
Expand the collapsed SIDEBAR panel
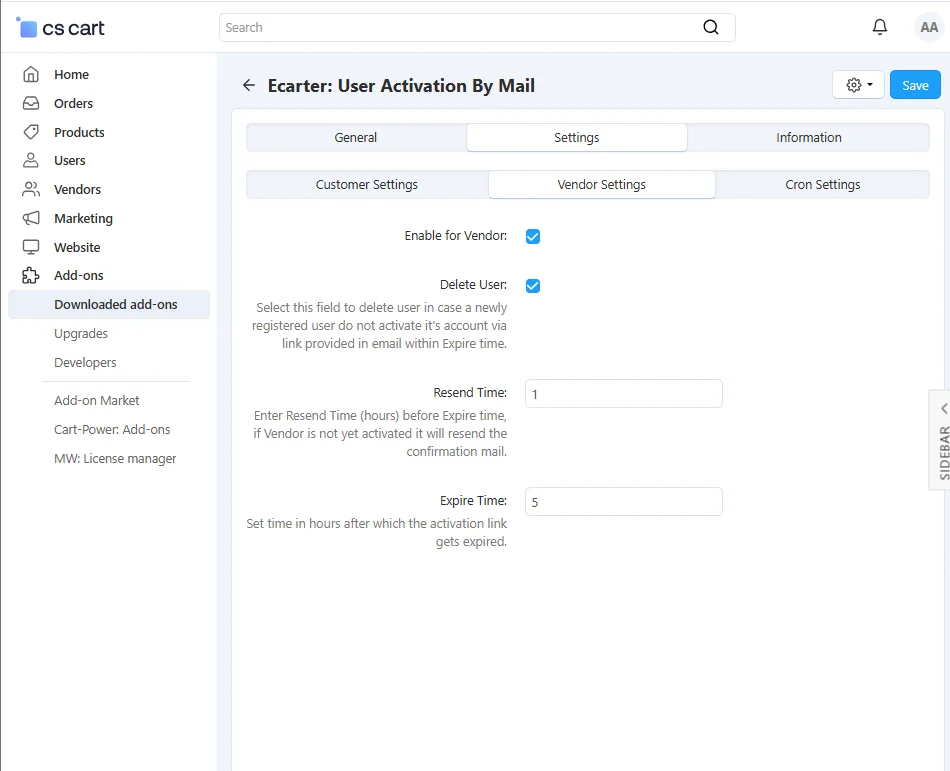click(942, 439)
